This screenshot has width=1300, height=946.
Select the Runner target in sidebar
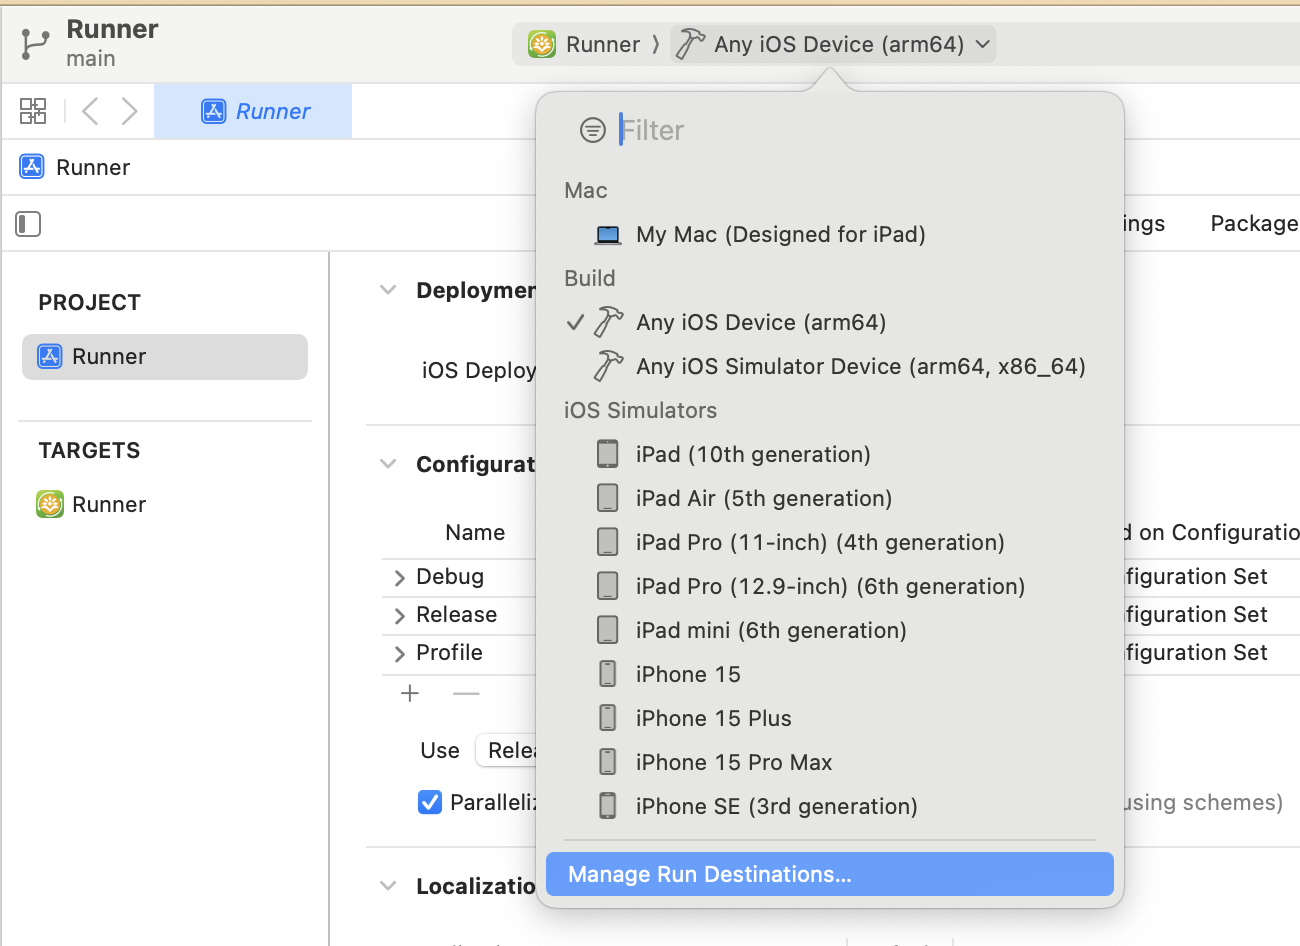(108, 504)
